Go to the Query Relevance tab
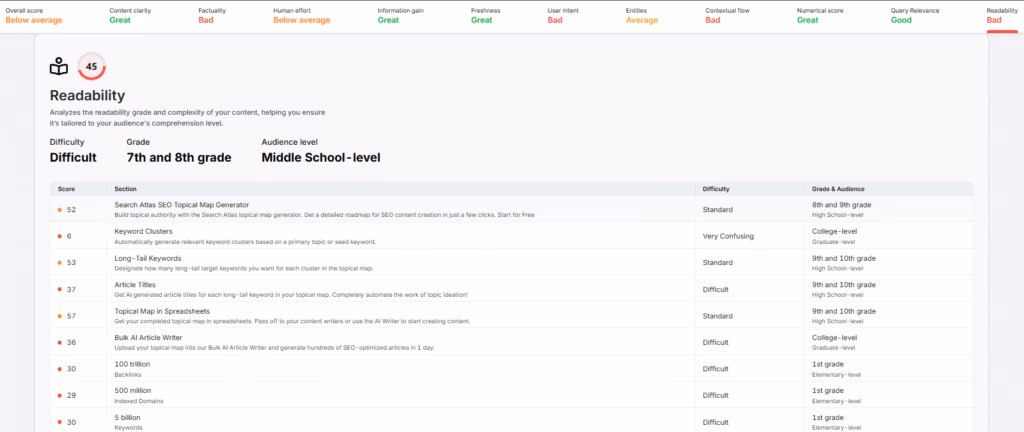Viewport: 1024px width, 432px height. tap(918, 15)
